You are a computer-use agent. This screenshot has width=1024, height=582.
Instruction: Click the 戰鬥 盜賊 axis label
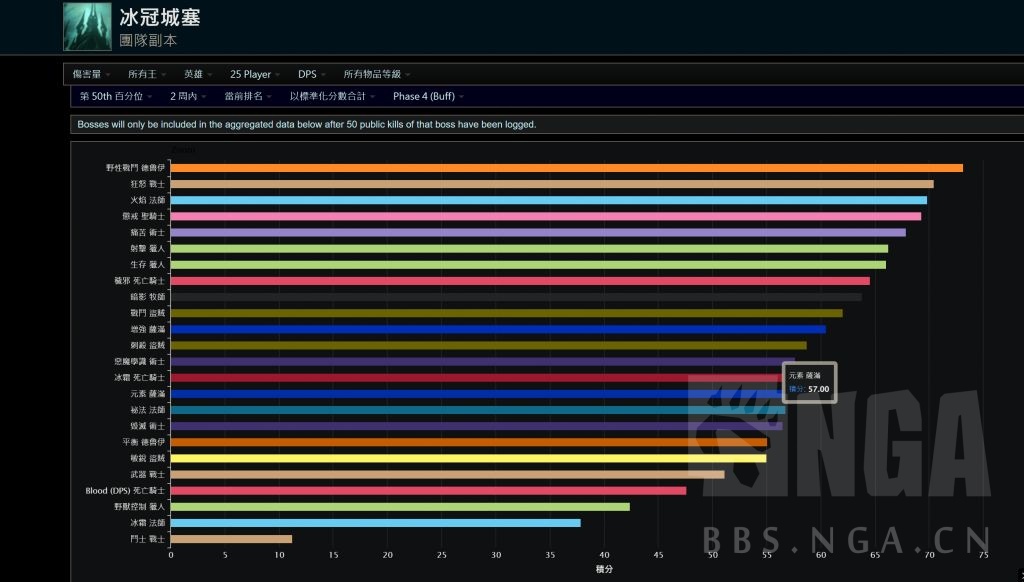pos(148,313)
